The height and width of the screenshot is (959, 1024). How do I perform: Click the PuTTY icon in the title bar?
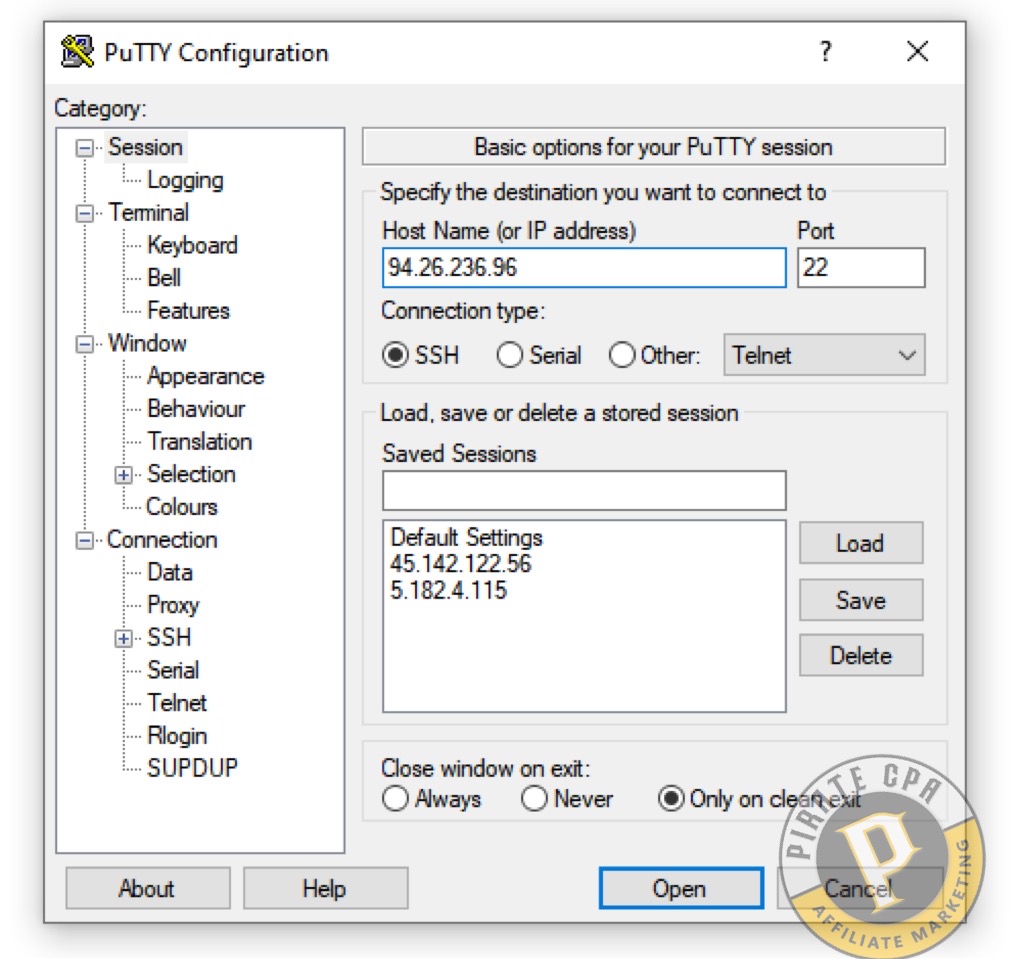(77, 52)
